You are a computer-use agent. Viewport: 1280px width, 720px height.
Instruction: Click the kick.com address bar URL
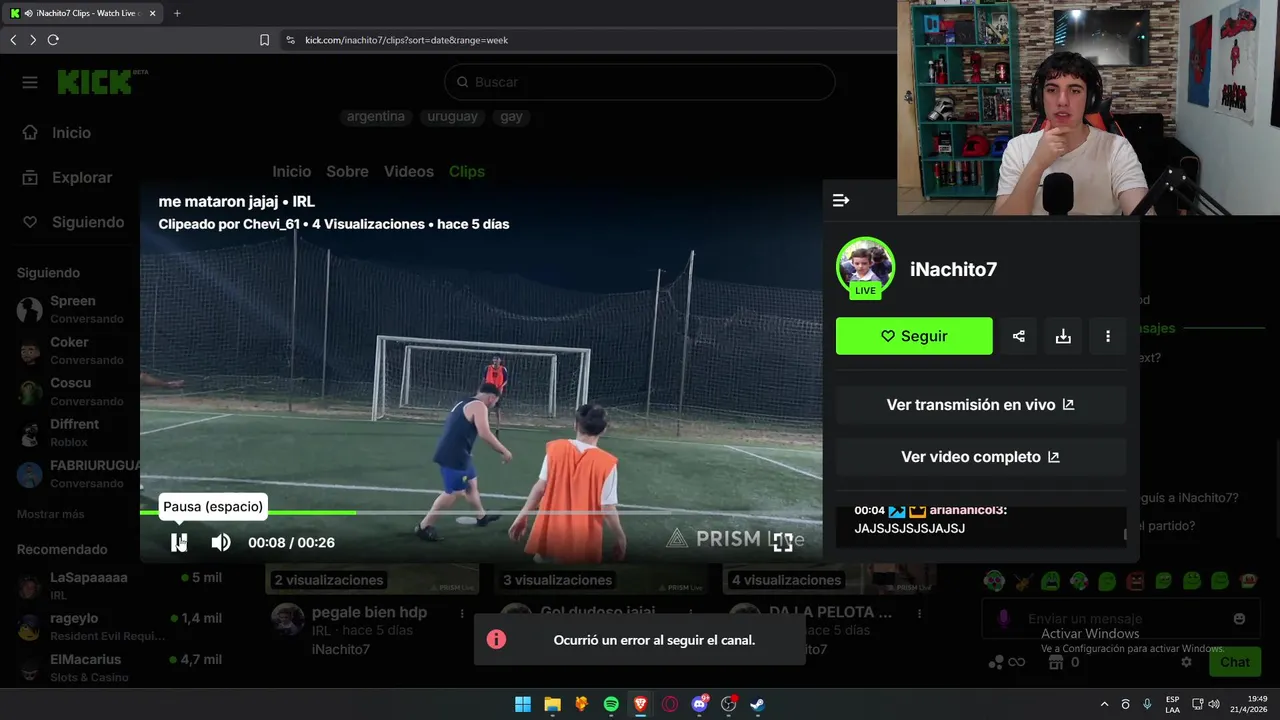pyautogui.click(x=406, y=40)
